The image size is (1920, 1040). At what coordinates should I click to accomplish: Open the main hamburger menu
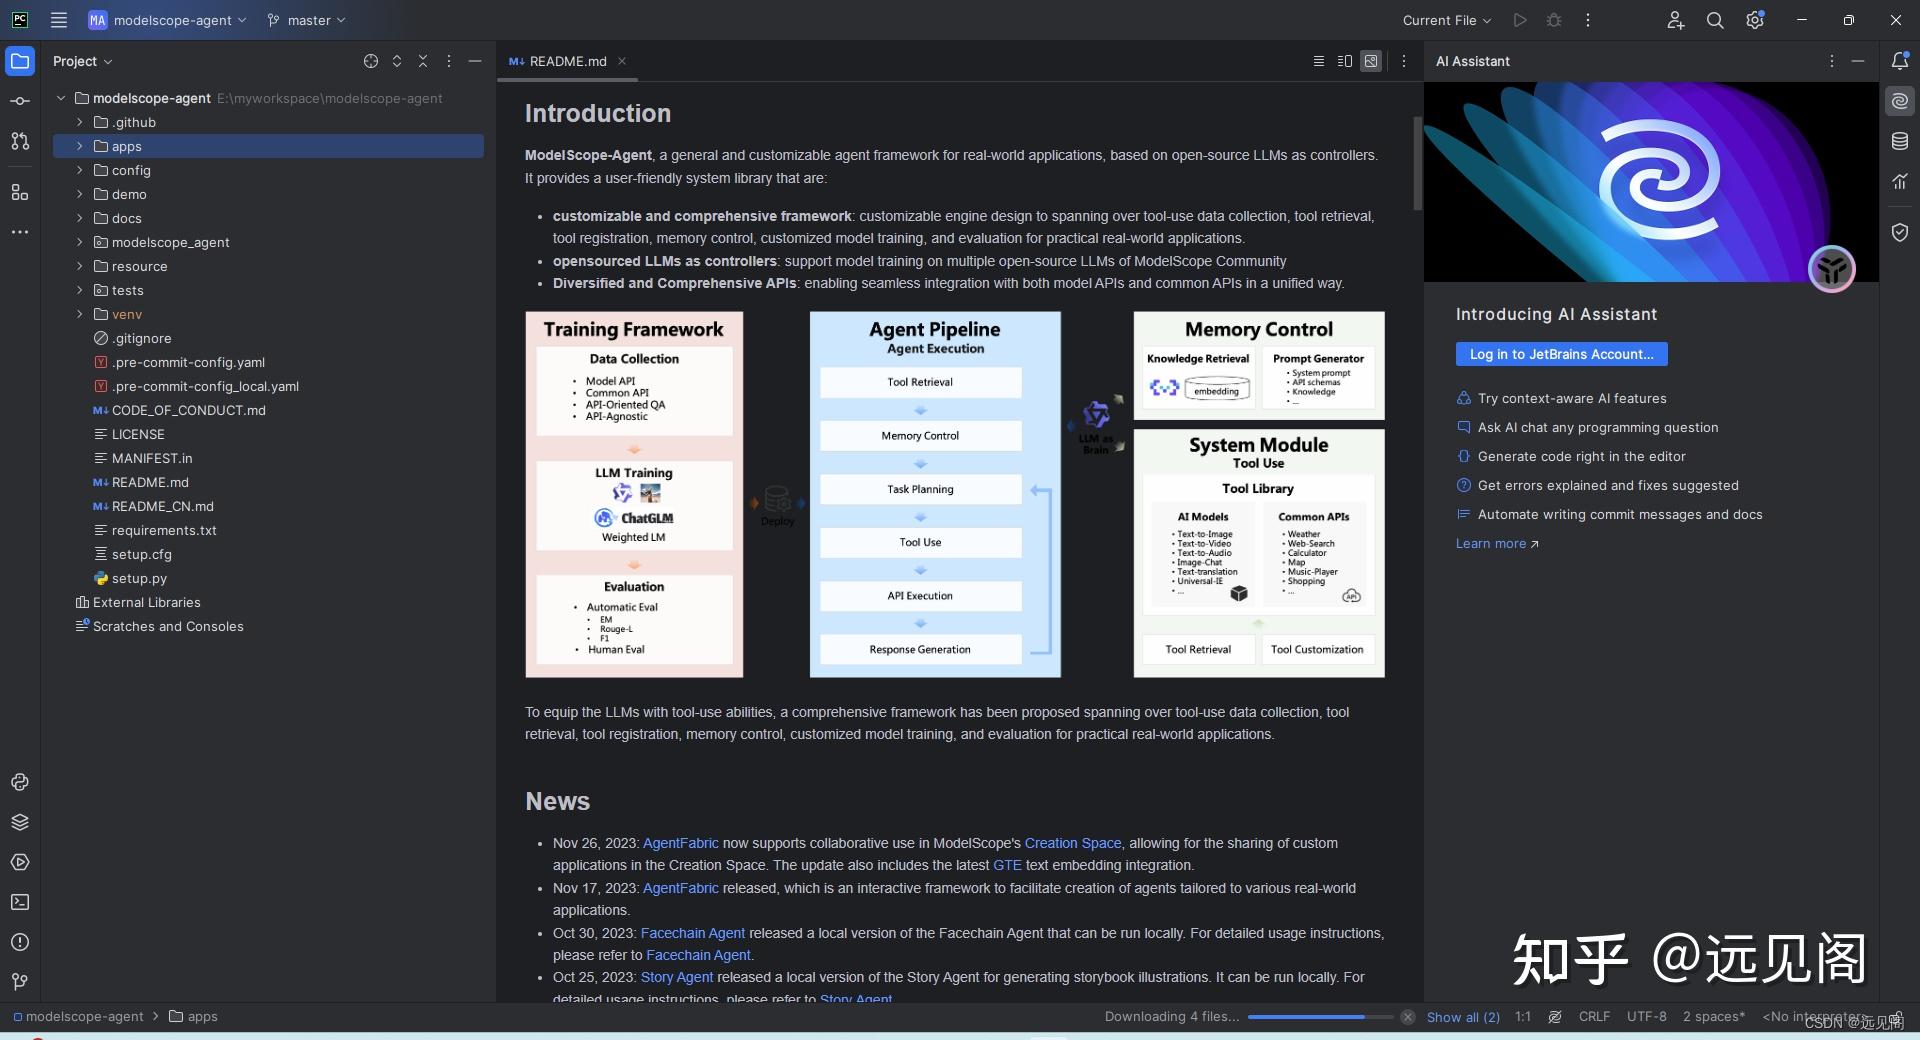pos(59,20)
